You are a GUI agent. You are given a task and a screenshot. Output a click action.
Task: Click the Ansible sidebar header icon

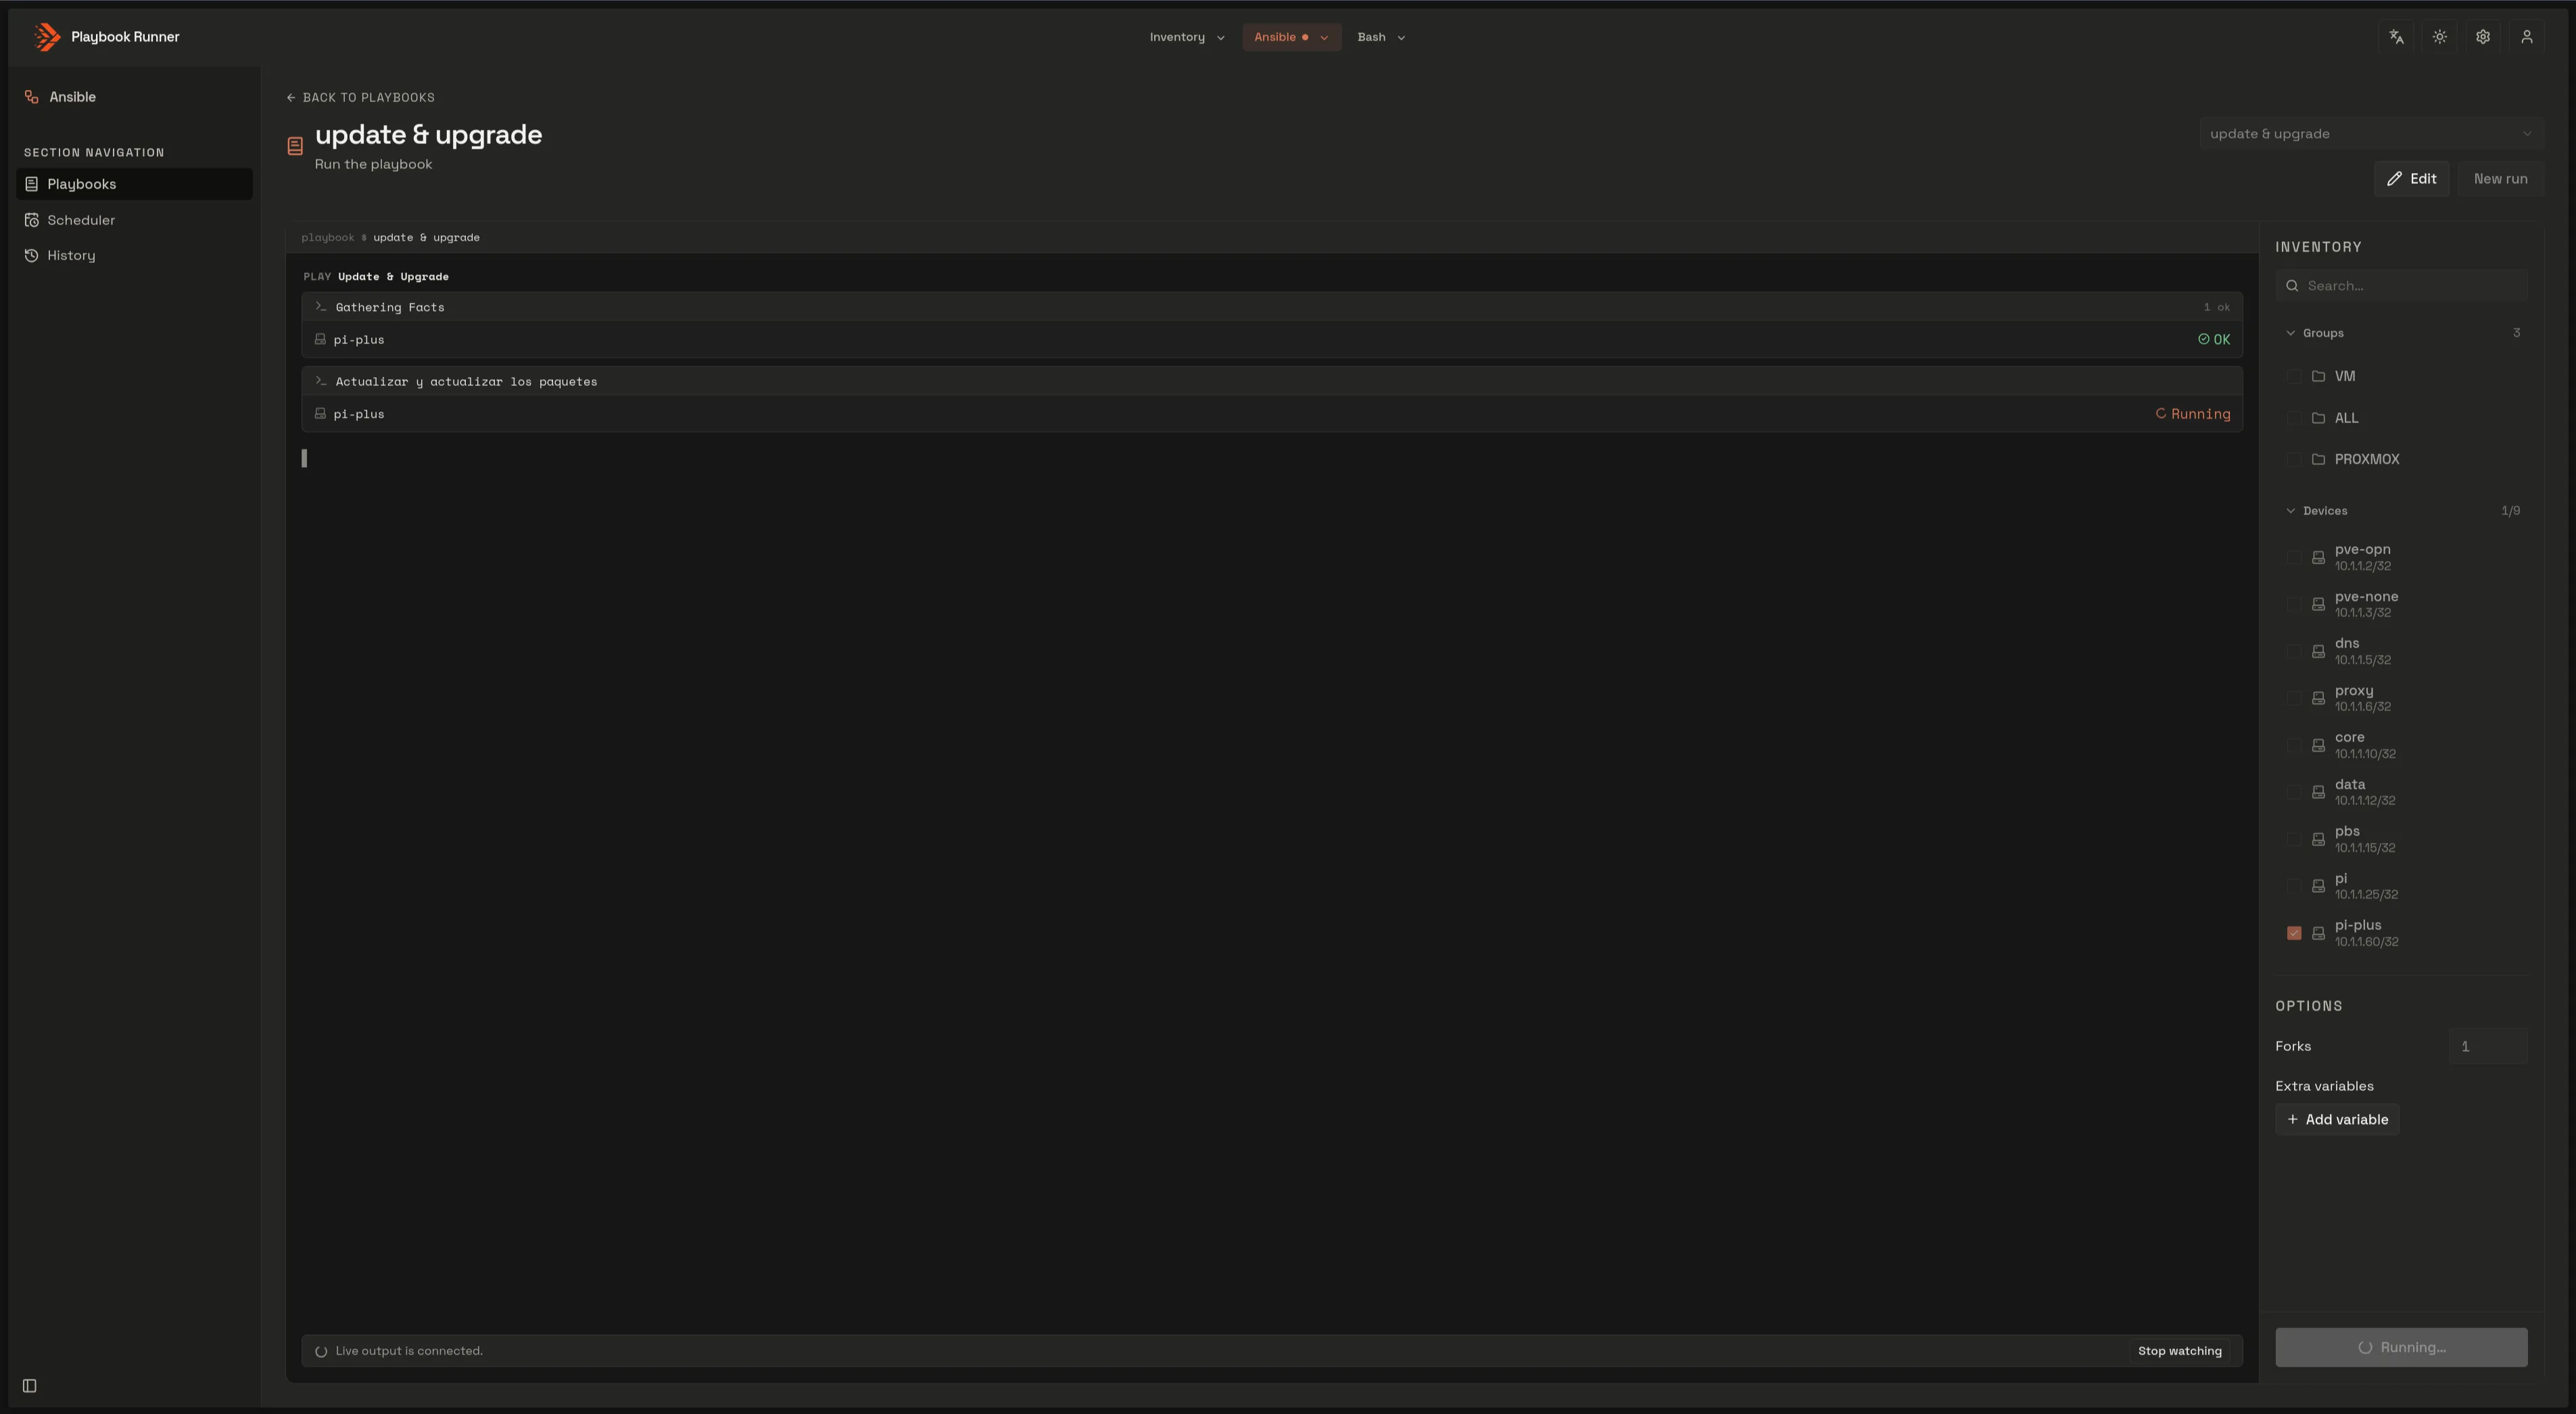tap(32, 97)
